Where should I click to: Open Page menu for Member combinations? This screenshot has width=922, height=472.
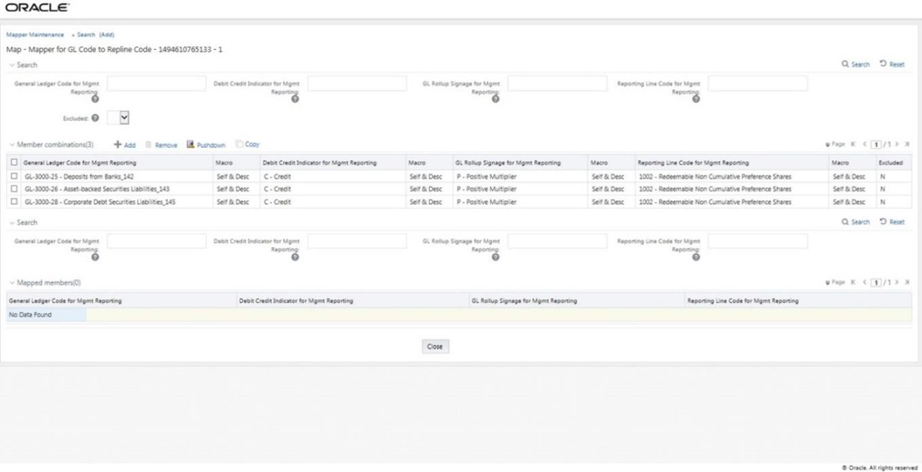click(x=835, y=144)
